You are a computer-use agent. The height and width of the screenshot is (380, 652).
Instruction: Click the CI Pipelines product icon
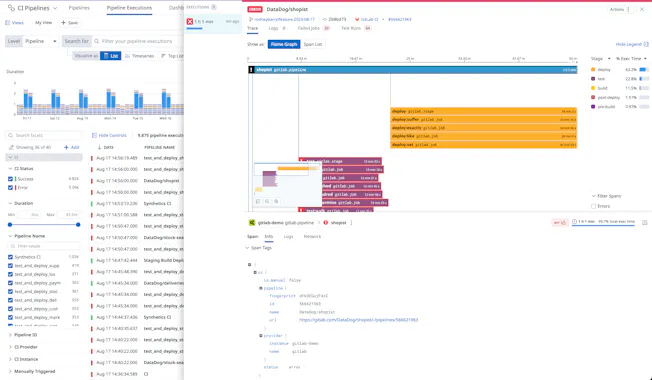pyautogui.click(x=11, y=8)
